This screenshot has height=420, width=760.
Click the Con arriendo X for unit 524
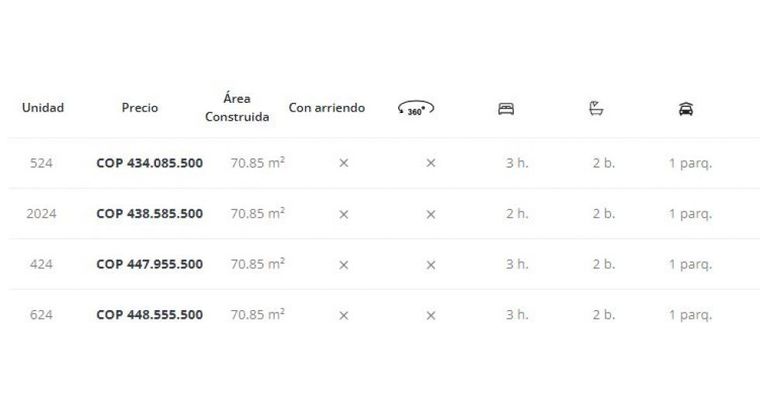[344, 163]
